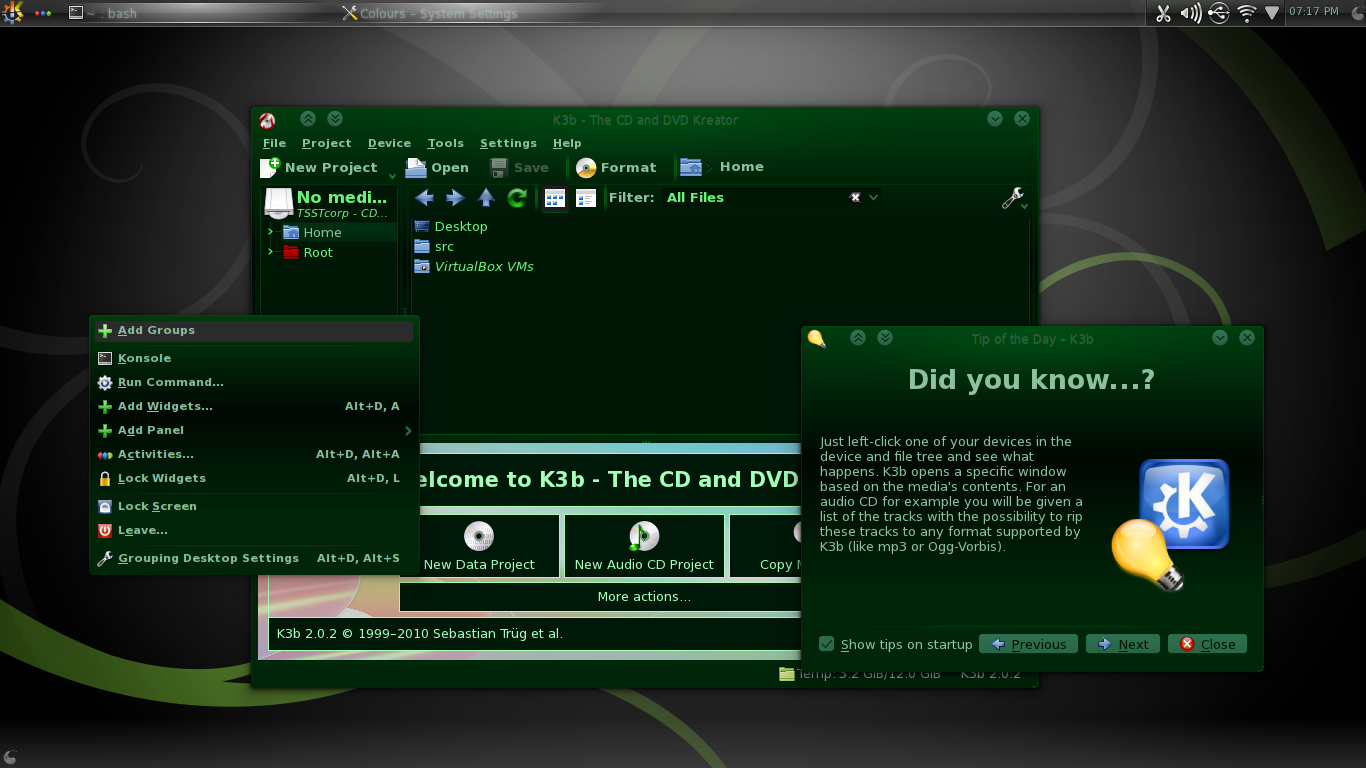The image size is (1366, 768).
Task: Open the Tools menu in K3b
Action: point(445,143)
